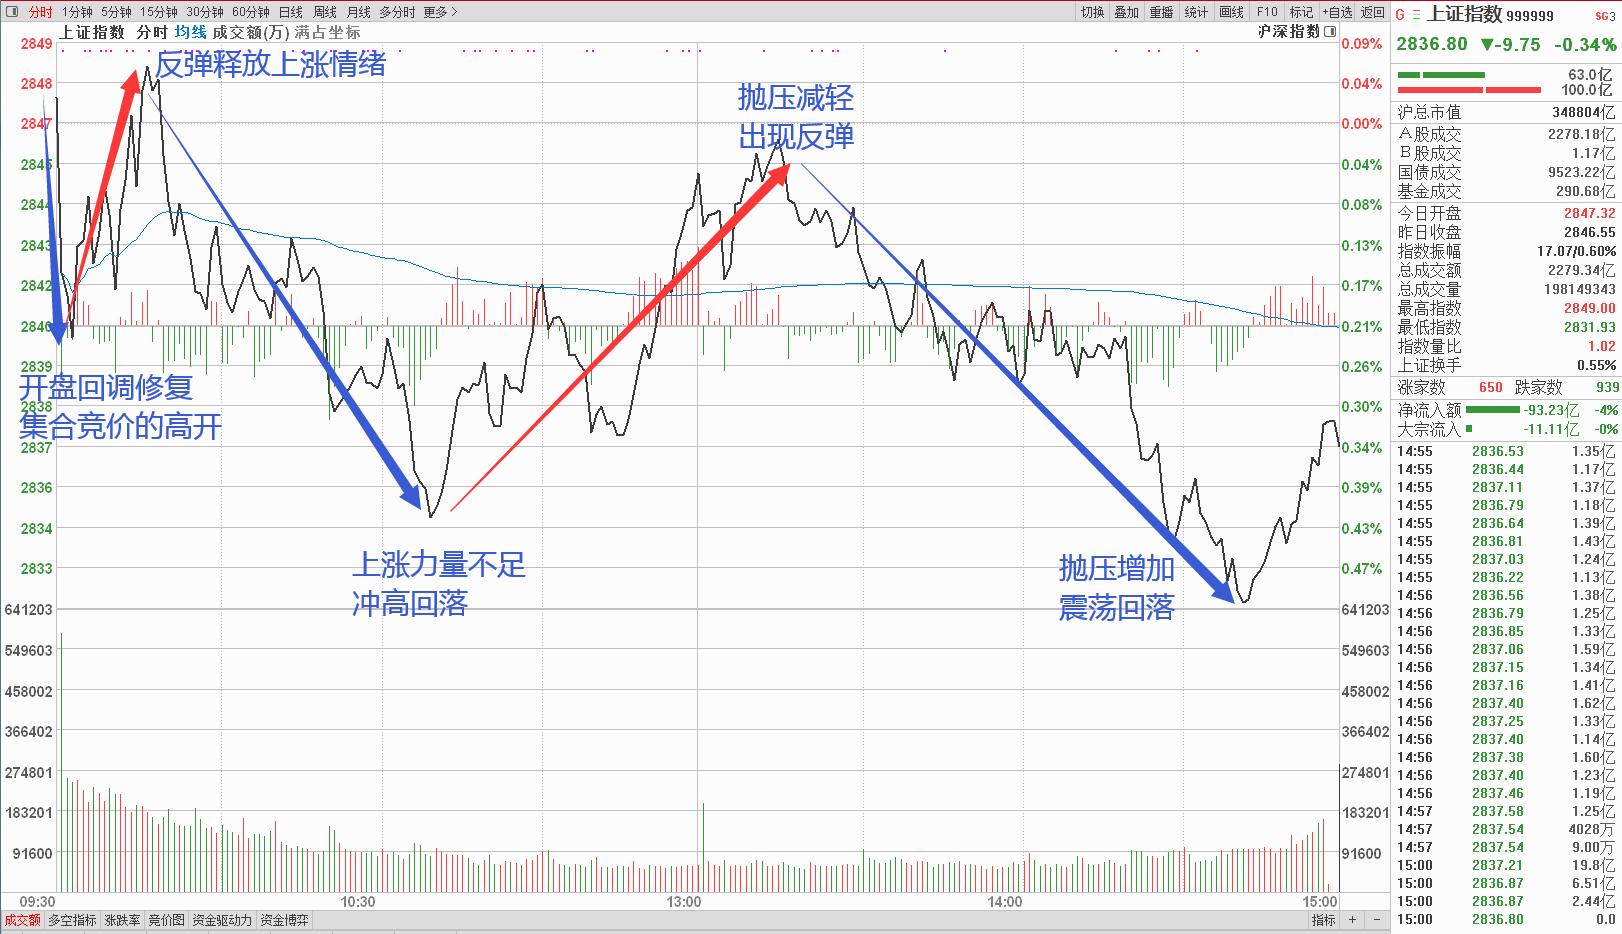Click the 国债成交 data row

point(1506,172)
